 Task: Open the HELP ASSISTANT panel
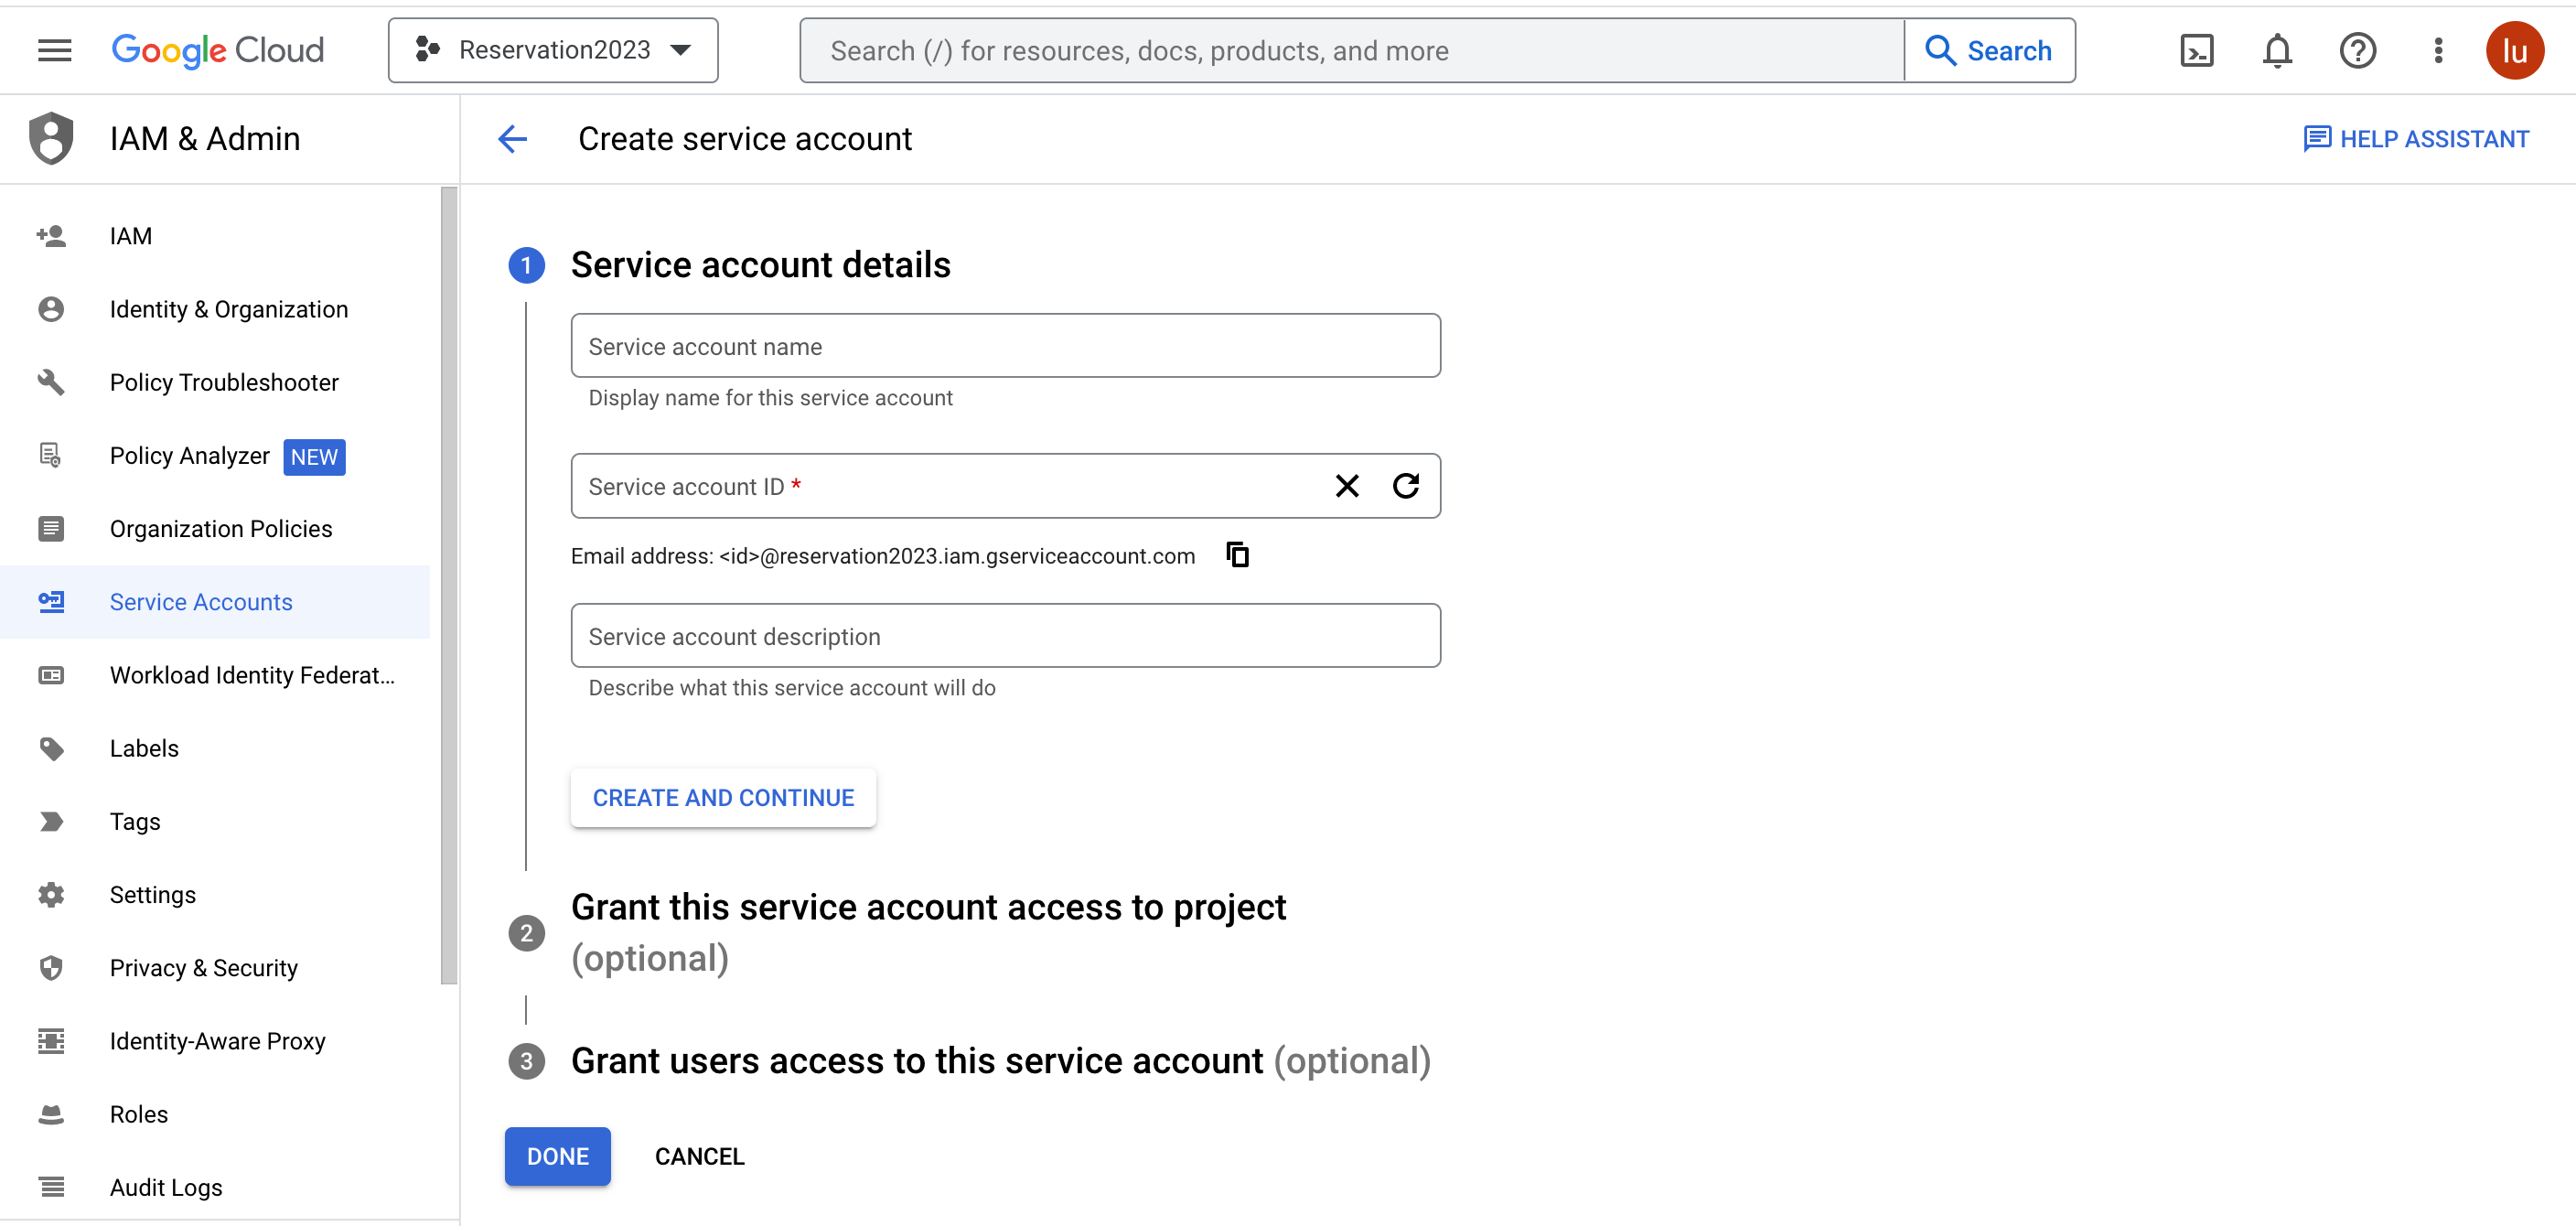[x=2419, y=139]
